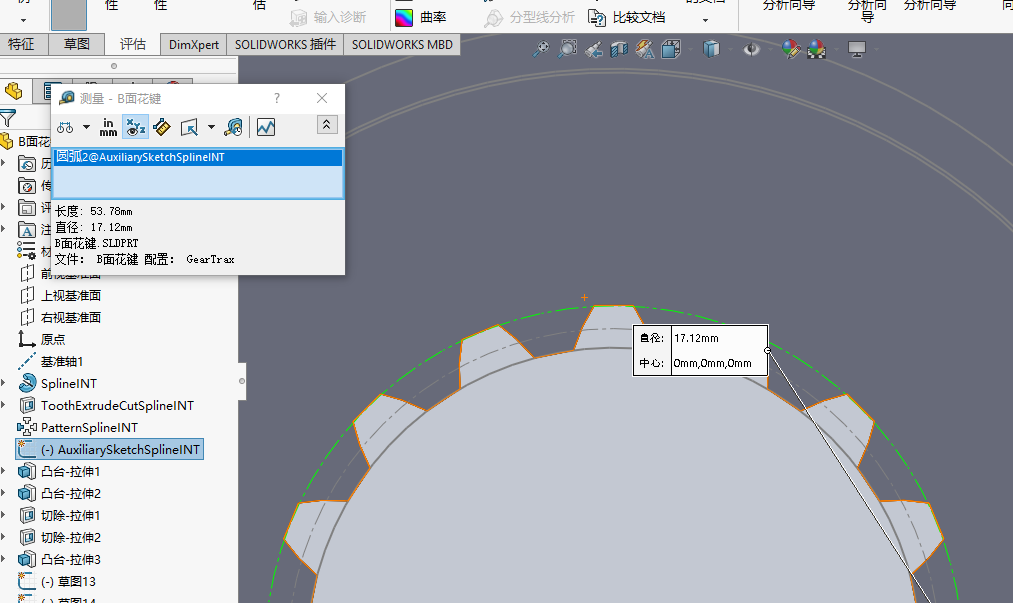The image size is (1013, 603).
Task: Click the 中心 0mm,0mm,0mm callout value
Action: click(713, 363)
